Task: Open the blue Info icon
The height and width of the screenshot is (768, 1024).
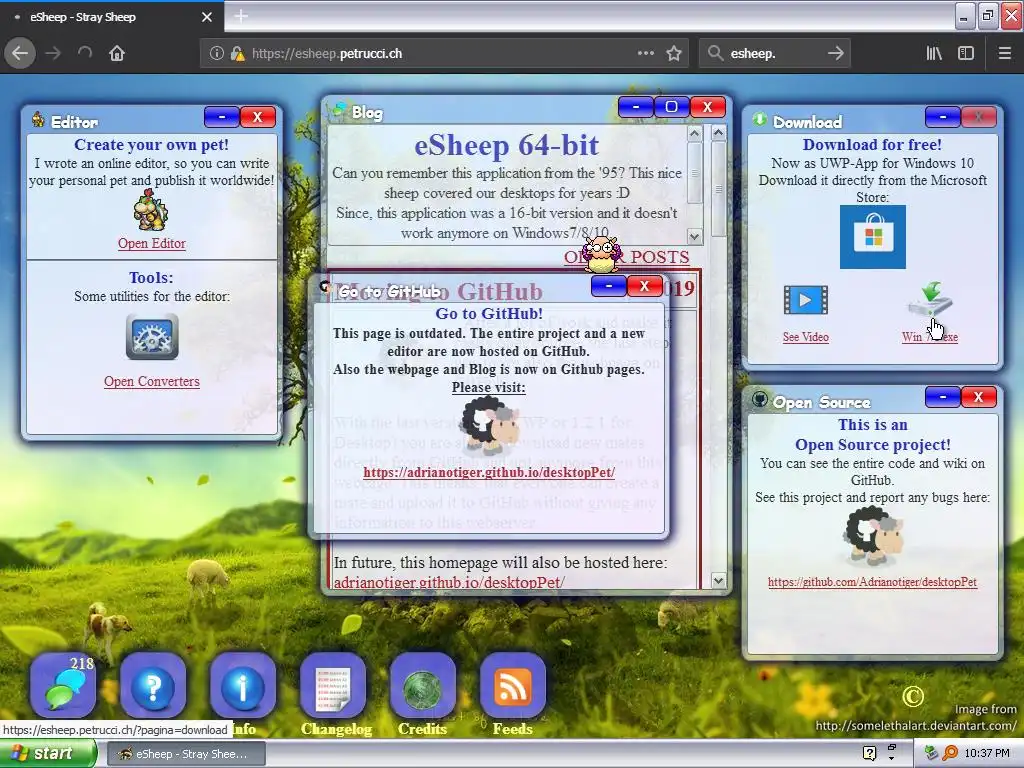Action: [x=242, y=686]
